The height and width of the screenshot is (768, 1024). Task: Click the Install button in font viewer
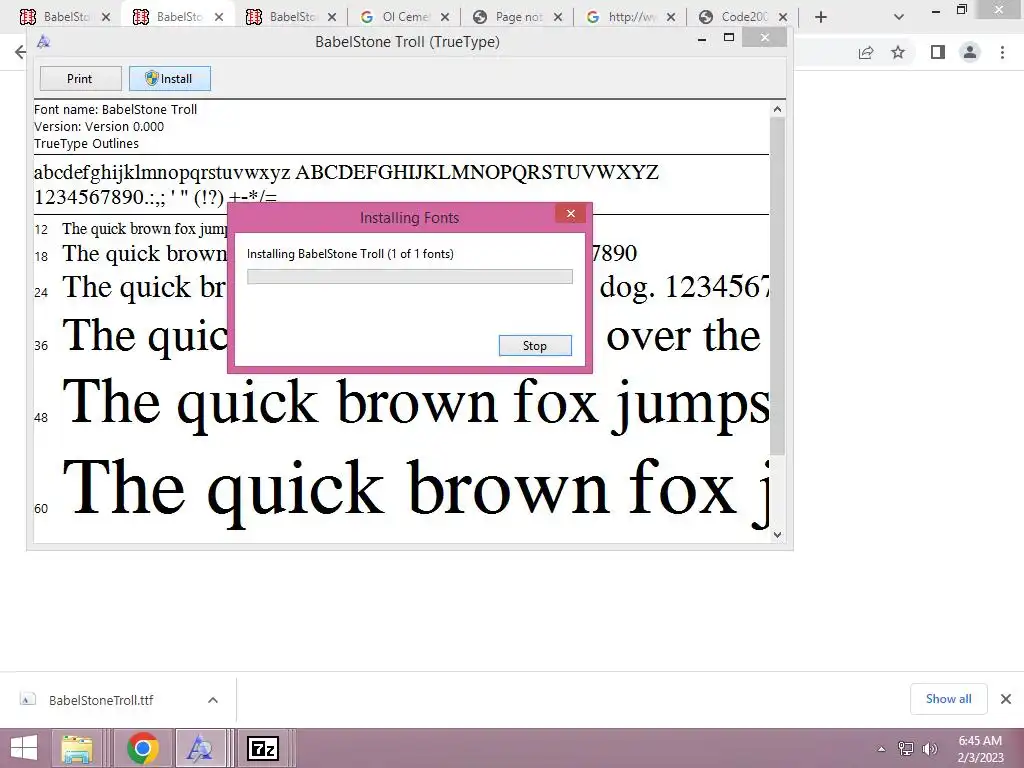tap(170, 78)
